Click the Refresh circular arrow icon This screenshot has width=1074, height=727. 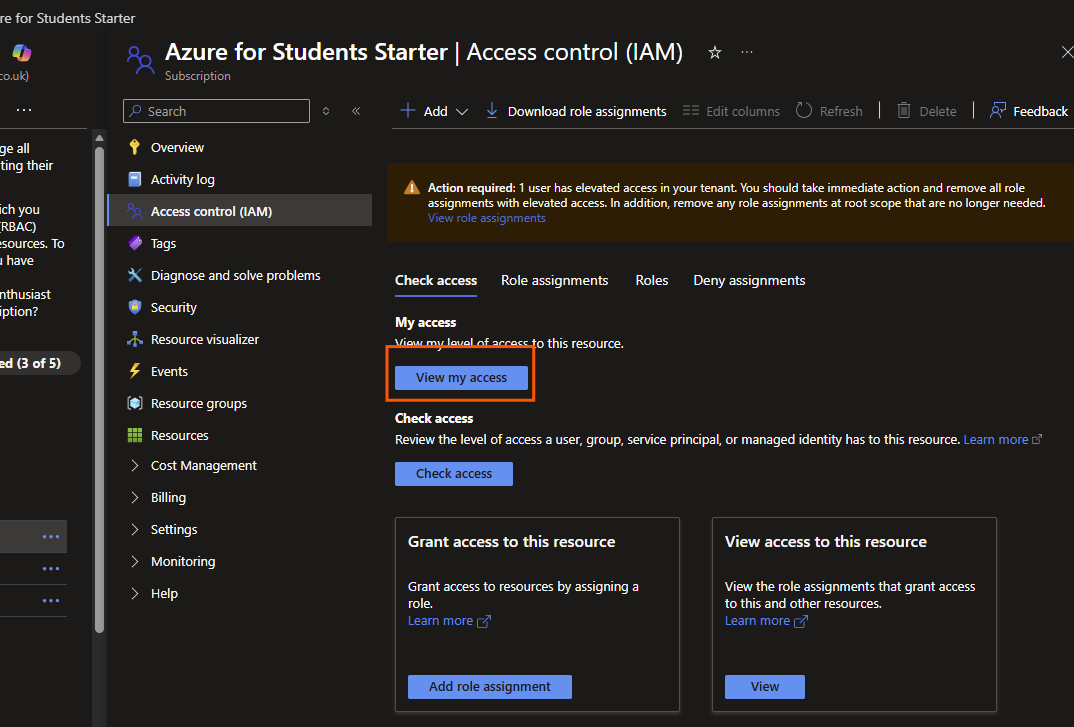coord(804,110)
